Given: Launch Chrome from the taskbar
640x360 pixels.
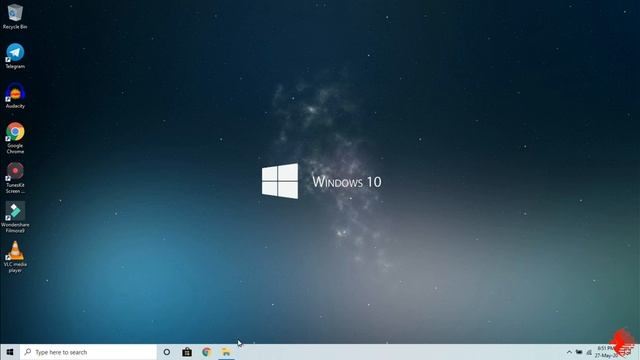Looking at the screenshot, I should [207, 352].
